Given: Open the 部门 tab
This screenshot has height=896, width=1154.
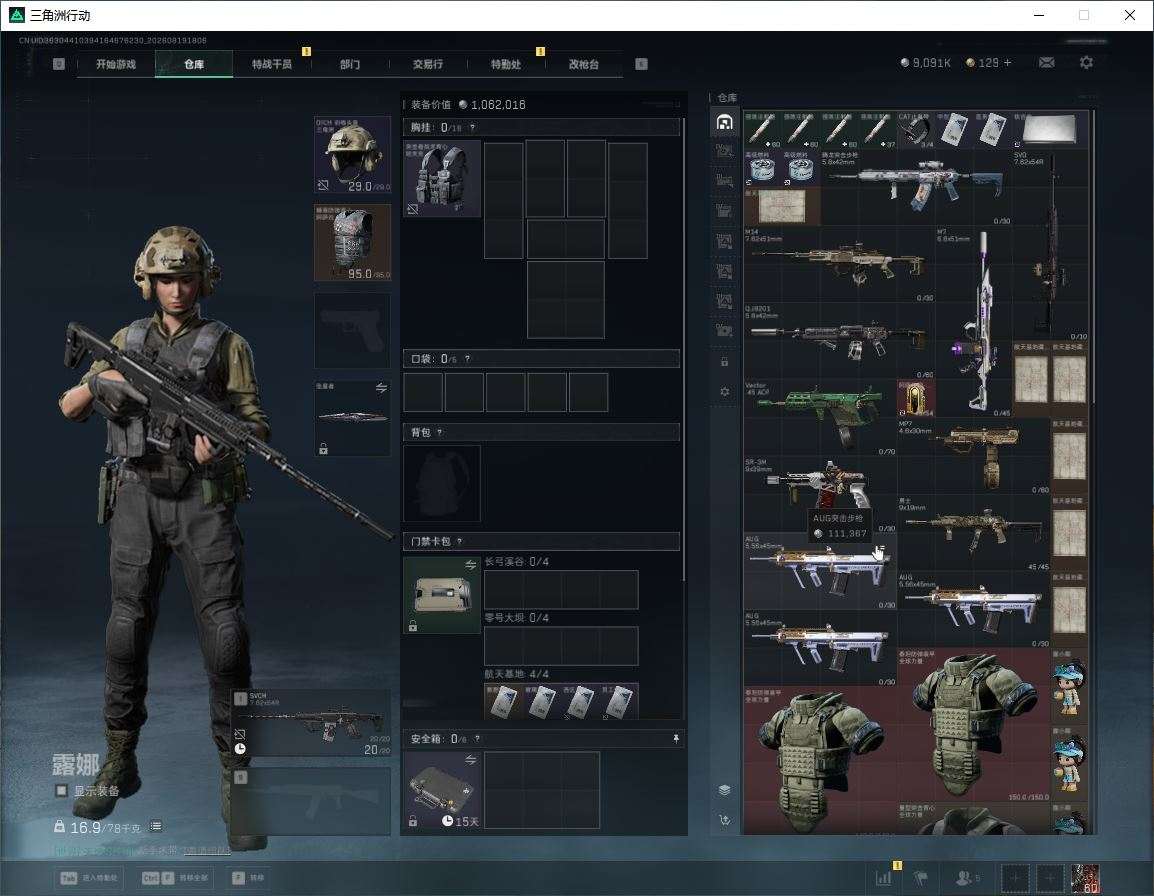Looking at the screenshot, I should point(350,64).
